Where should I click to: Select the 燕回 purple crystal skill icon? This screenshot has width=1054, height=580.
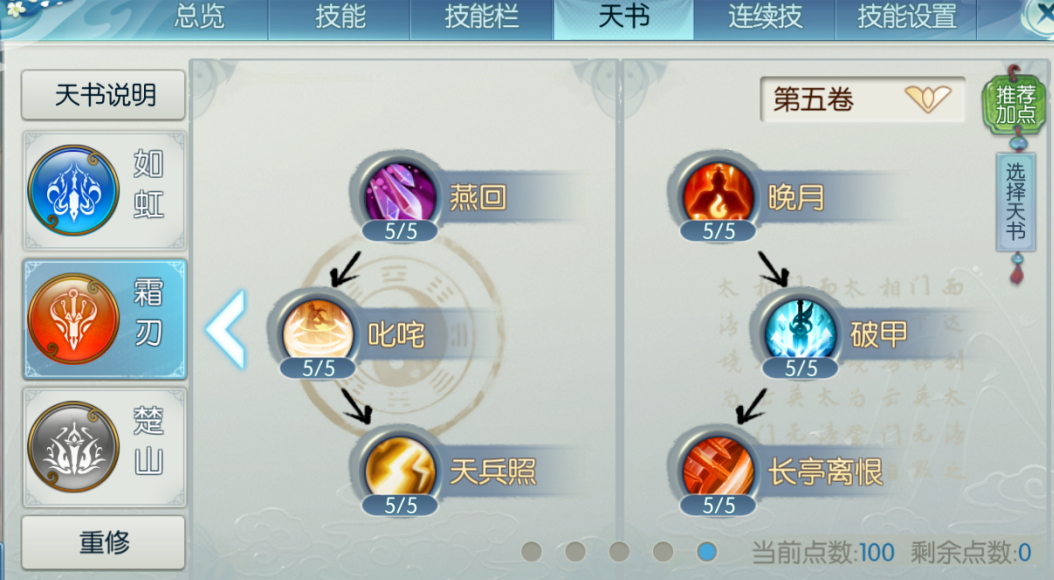399,195
